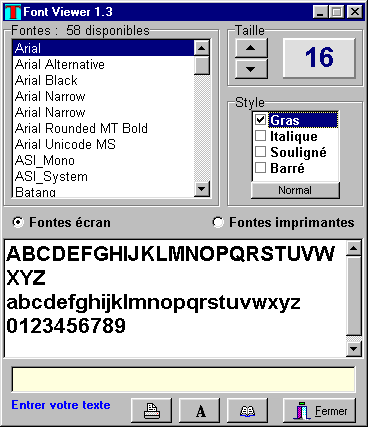368x427 pixels.
Task: Click the Font Viewer title bar T icon
Action: tap(13, 12)
